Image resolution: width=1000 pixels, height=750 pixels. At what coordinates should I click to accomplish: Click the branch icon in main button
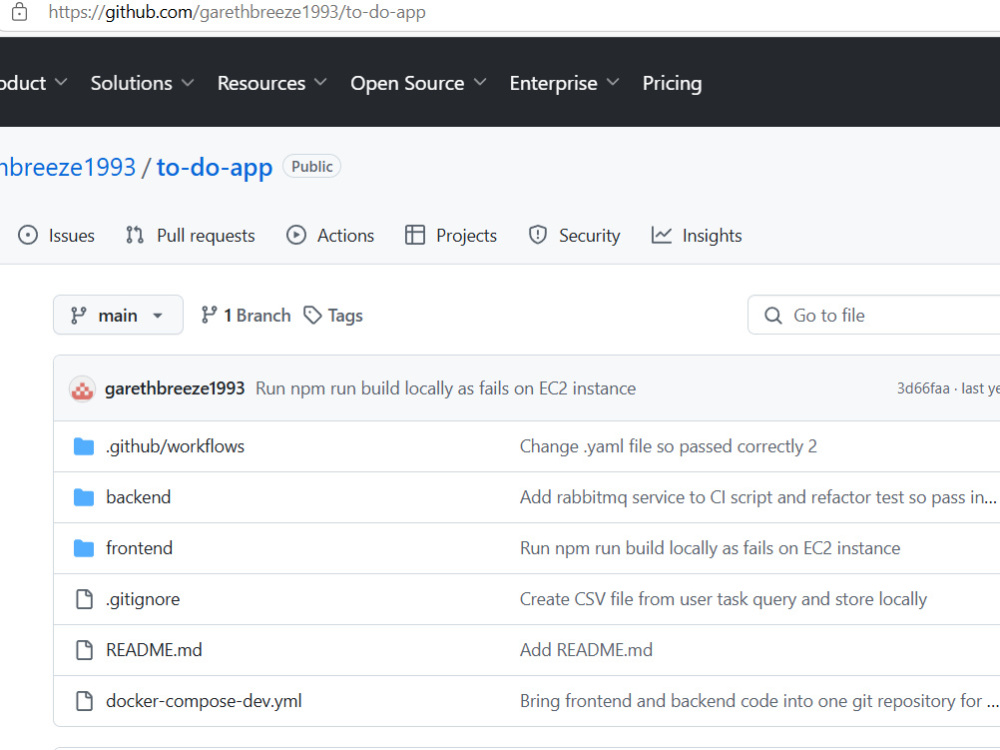78,315
